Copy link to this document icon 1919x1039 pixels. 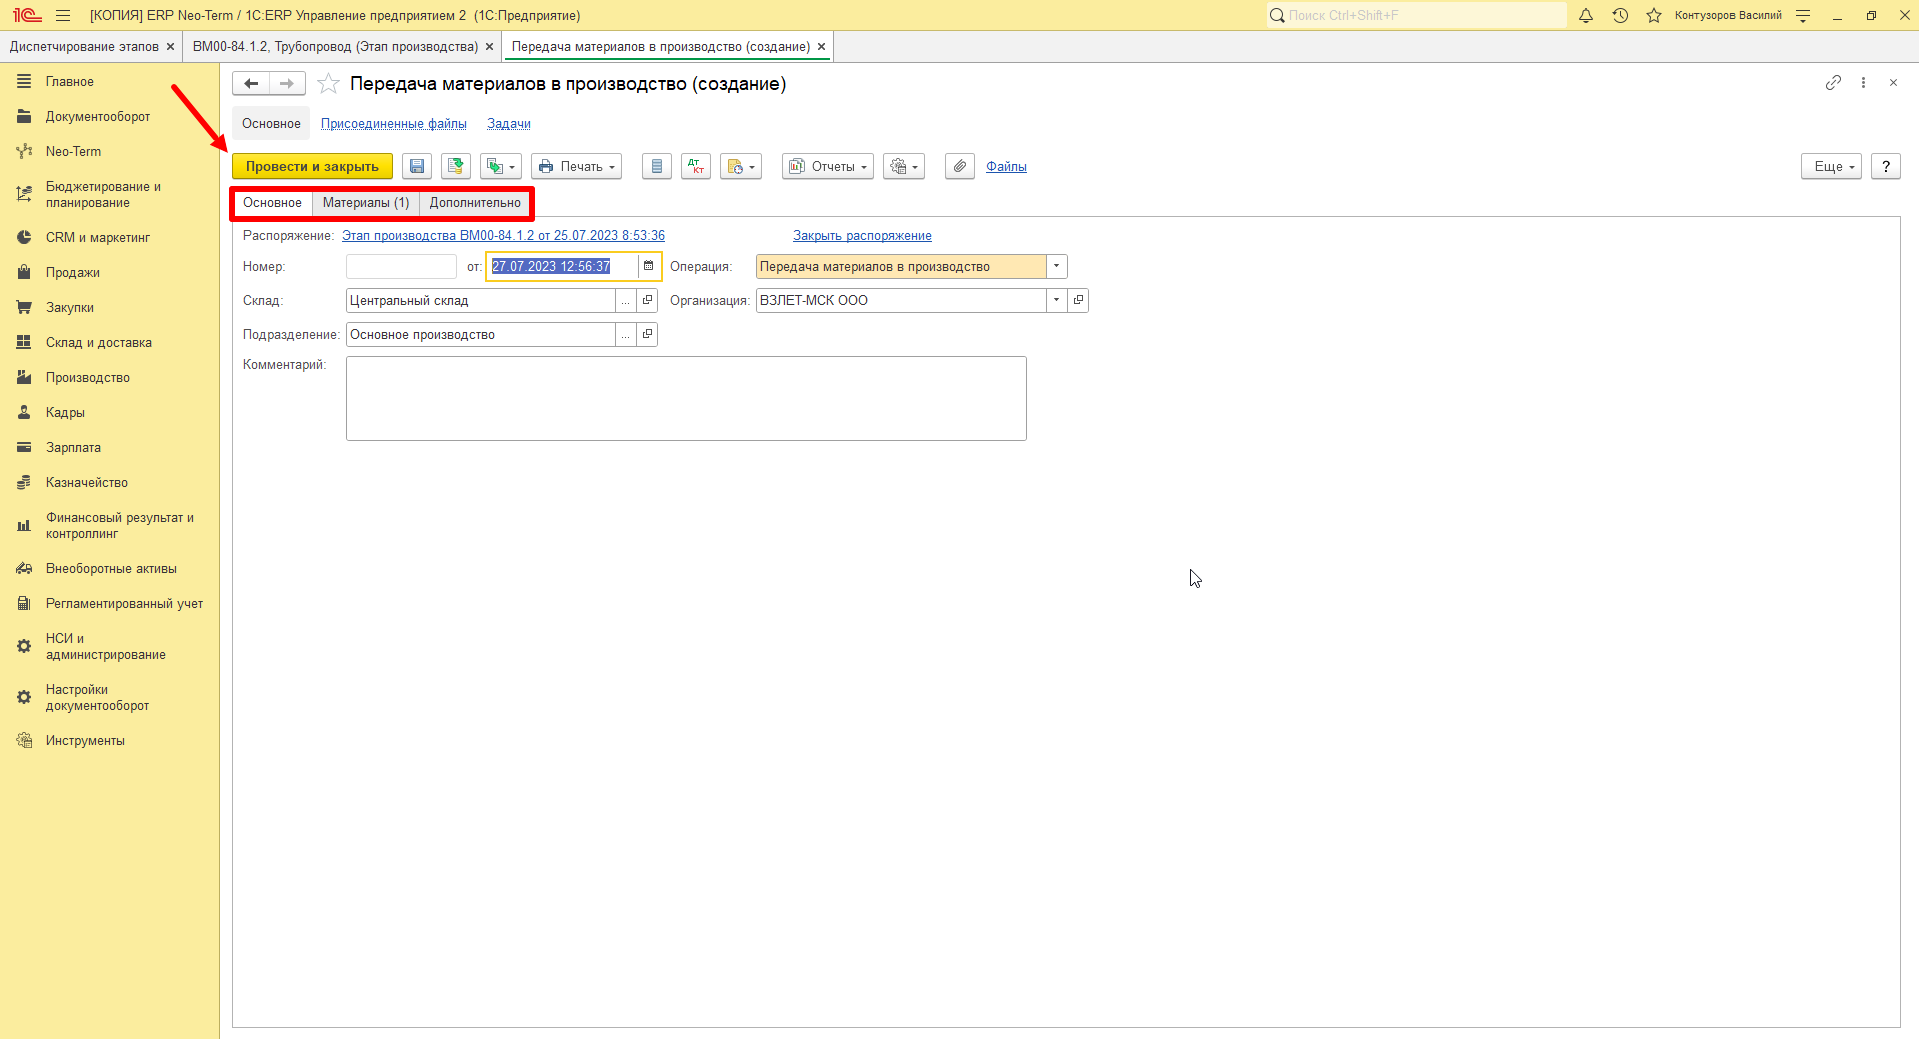click(1833, 83)
